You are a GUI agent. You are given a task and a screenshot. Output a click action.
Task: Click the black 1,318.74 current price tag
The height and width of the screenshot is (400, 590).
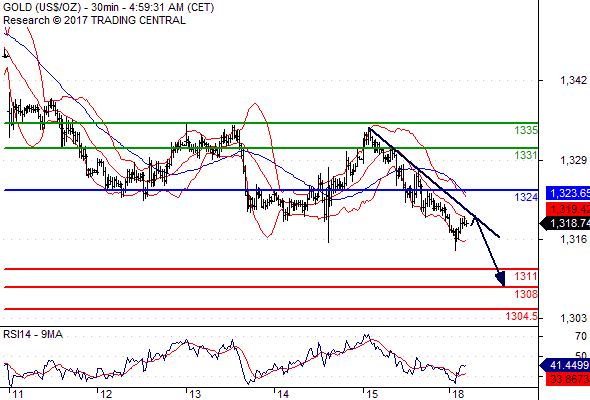[x=565, y=224]
